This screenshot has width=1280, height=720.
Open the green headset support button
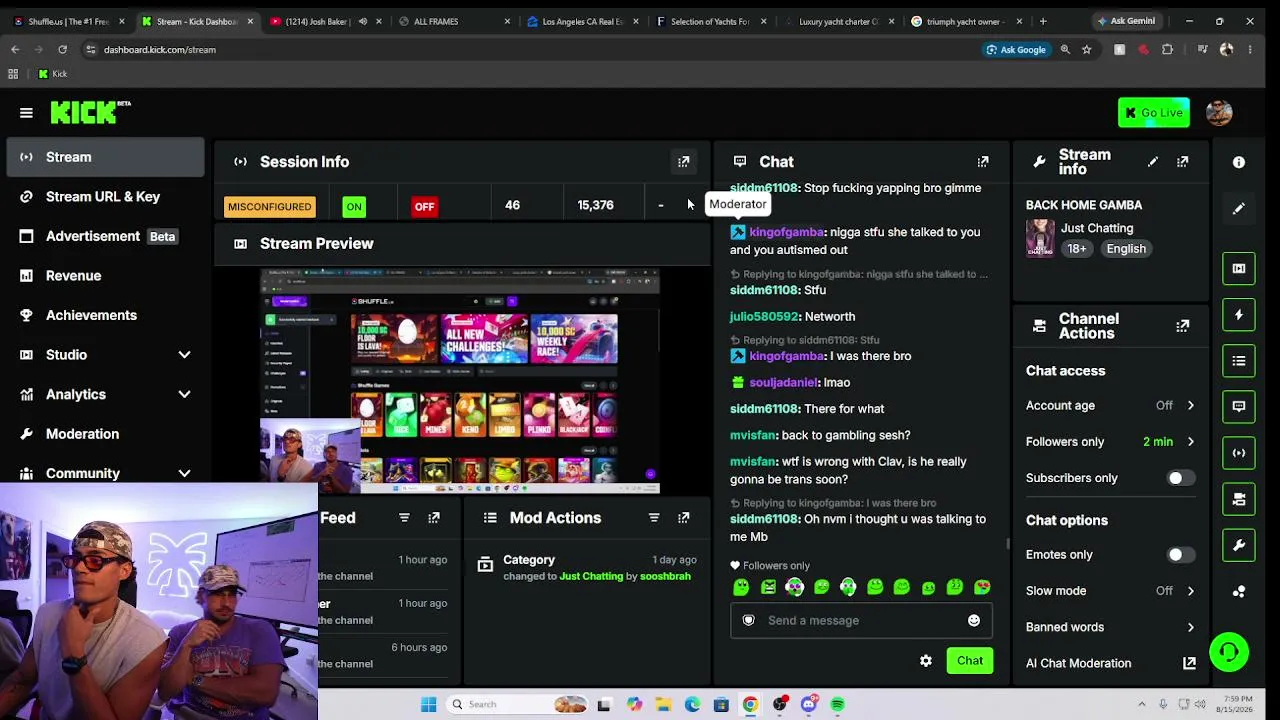[x=1229, y=653]
